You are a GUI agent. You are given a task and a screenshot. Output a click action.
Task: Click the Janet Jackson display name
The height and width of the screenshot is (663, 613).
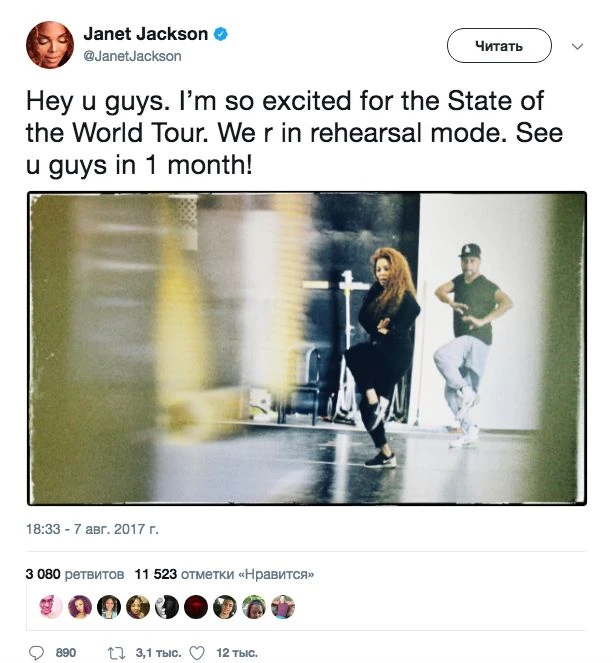point(145,35)
